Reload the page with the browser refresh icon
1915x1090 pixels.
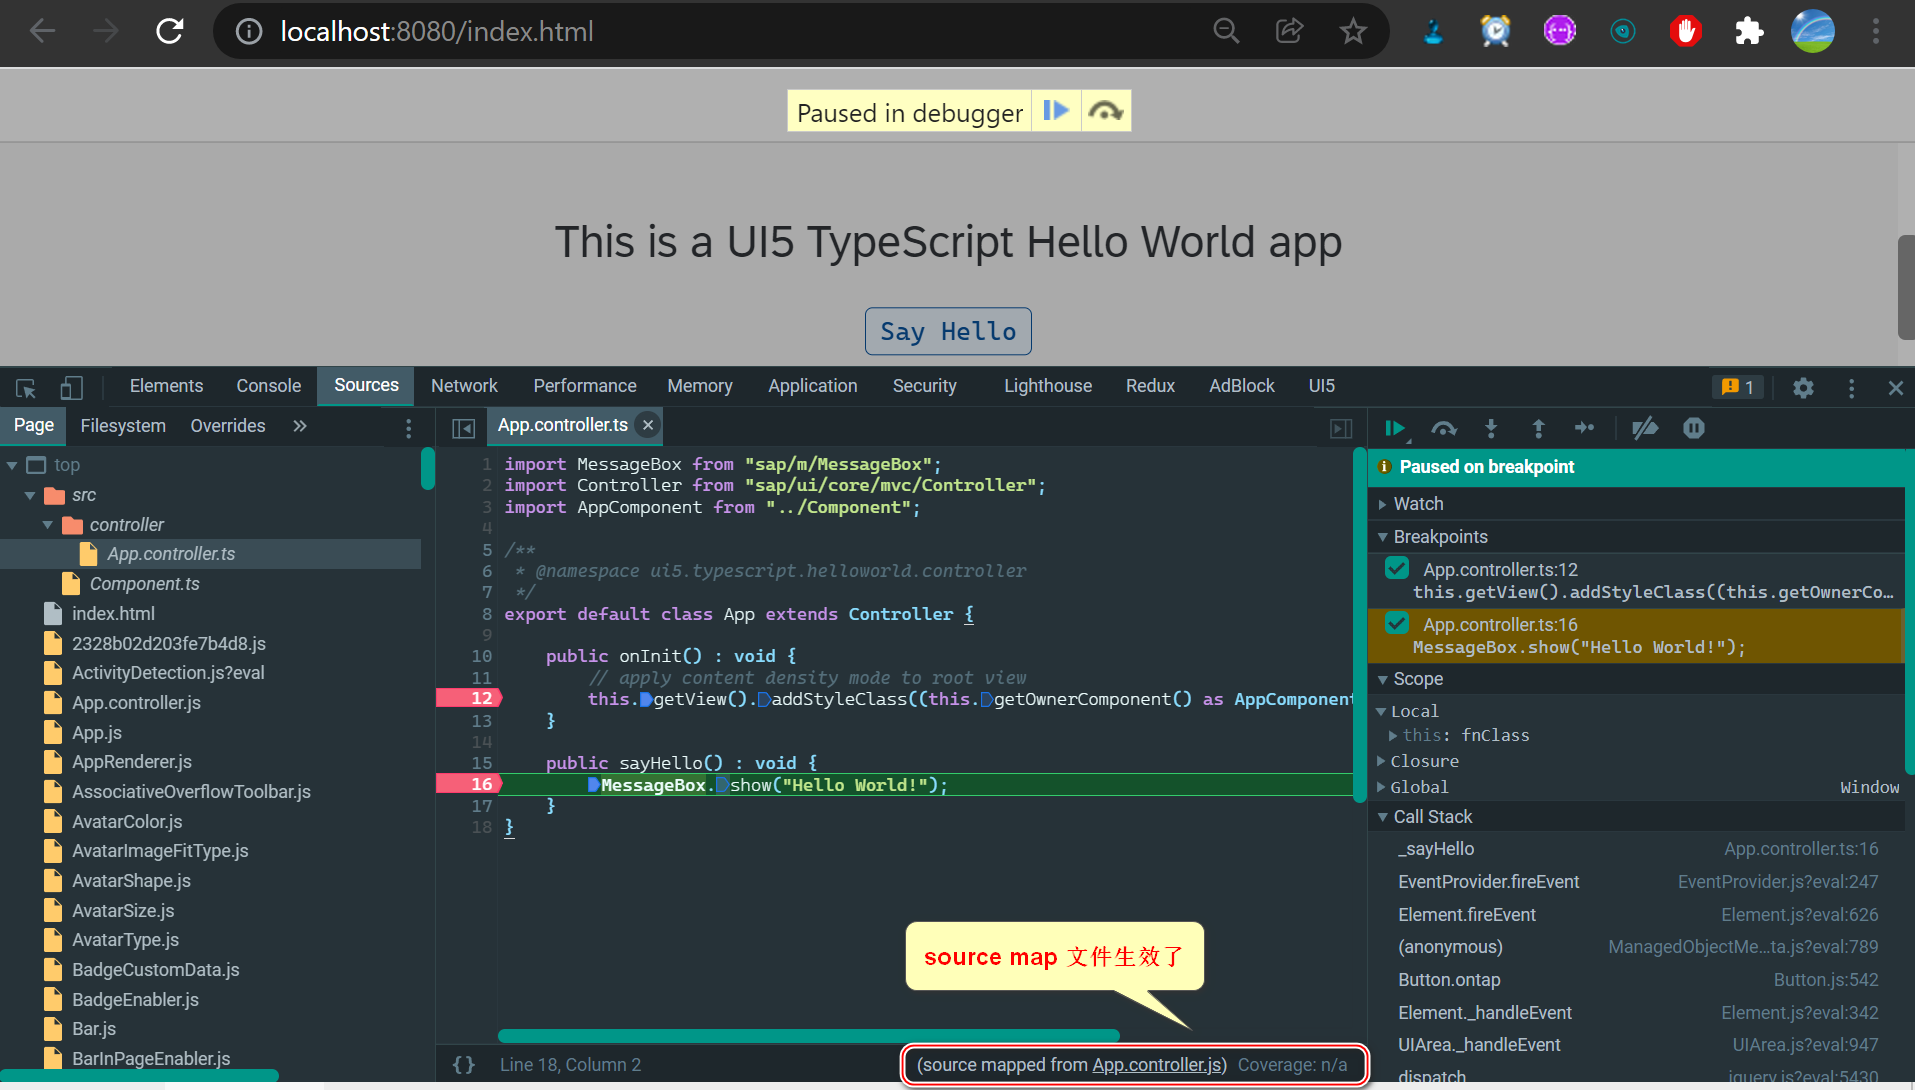[170, 31]
